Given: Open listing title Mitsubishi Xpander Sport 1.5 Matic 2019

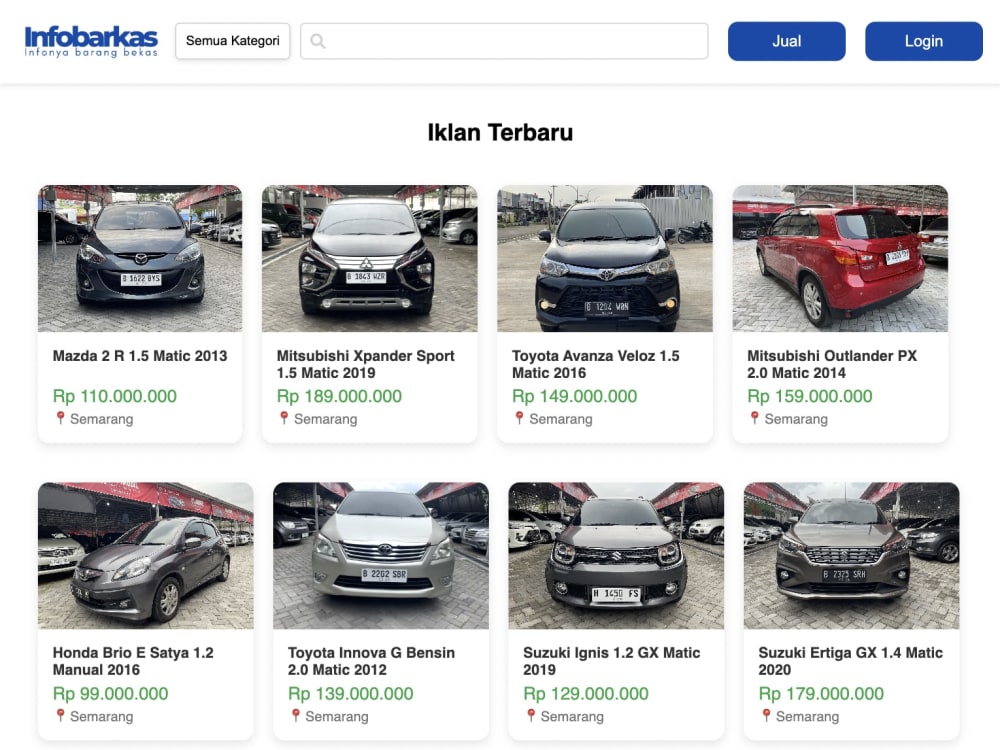Looking at the screenshot, I should click(x=365, y=364).
